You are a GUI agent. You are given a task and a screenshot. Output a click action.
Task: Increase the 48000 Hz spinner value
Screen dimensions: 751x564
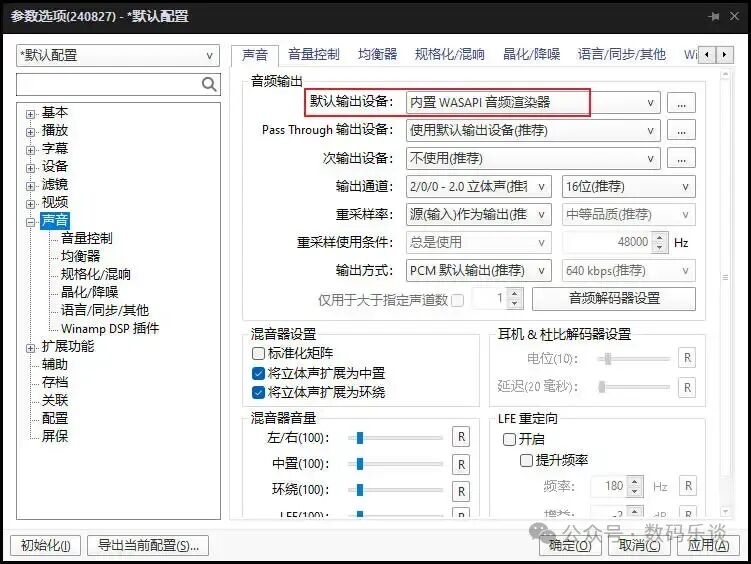tap(660, 237)
